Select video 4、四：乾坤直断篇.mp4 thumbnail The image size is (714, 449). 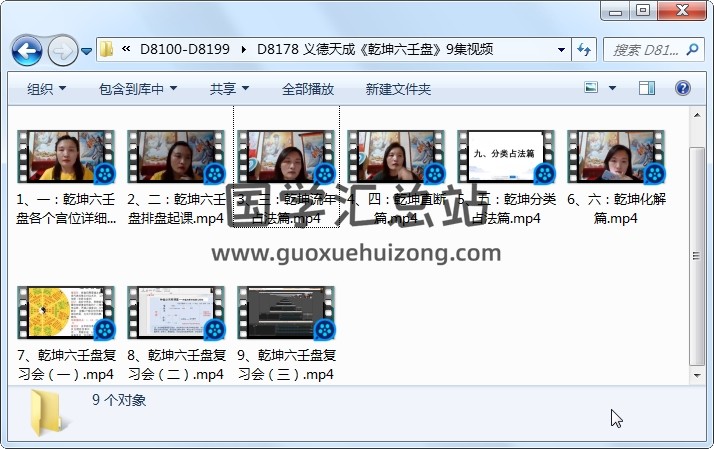[396, 157]
